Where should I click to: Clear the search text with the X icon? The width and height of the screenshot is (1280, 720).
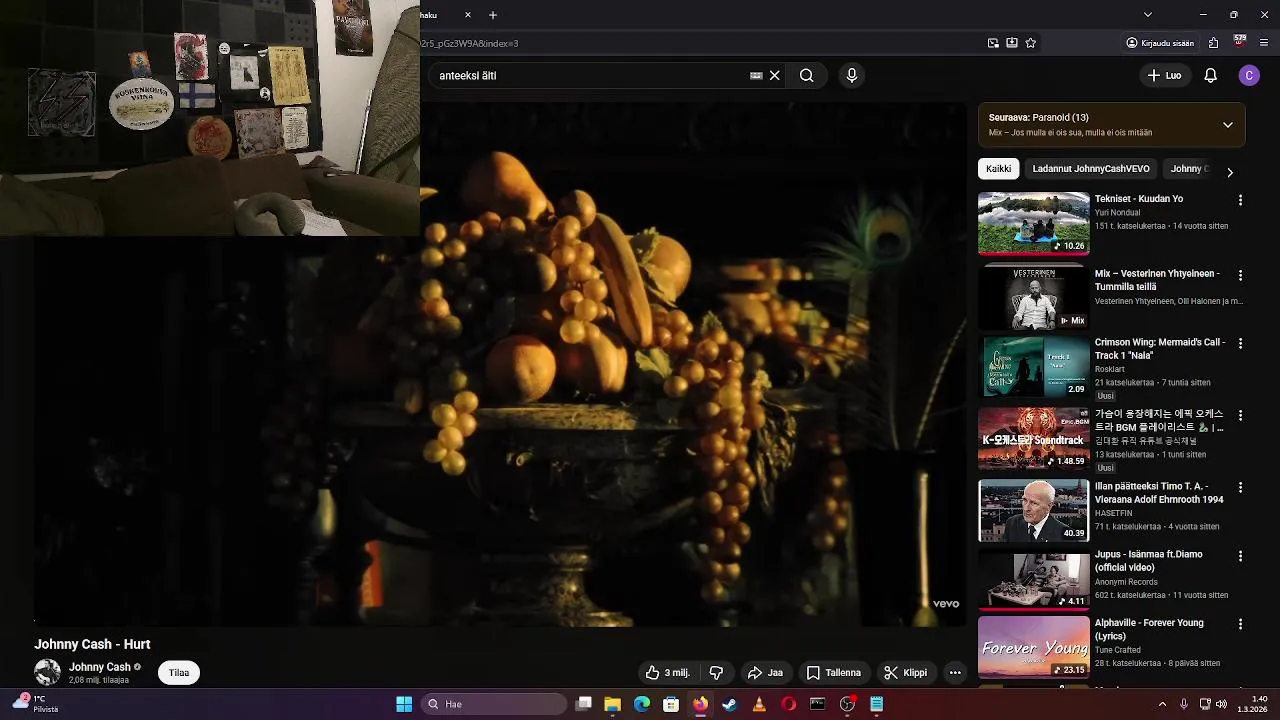(774, 75)
